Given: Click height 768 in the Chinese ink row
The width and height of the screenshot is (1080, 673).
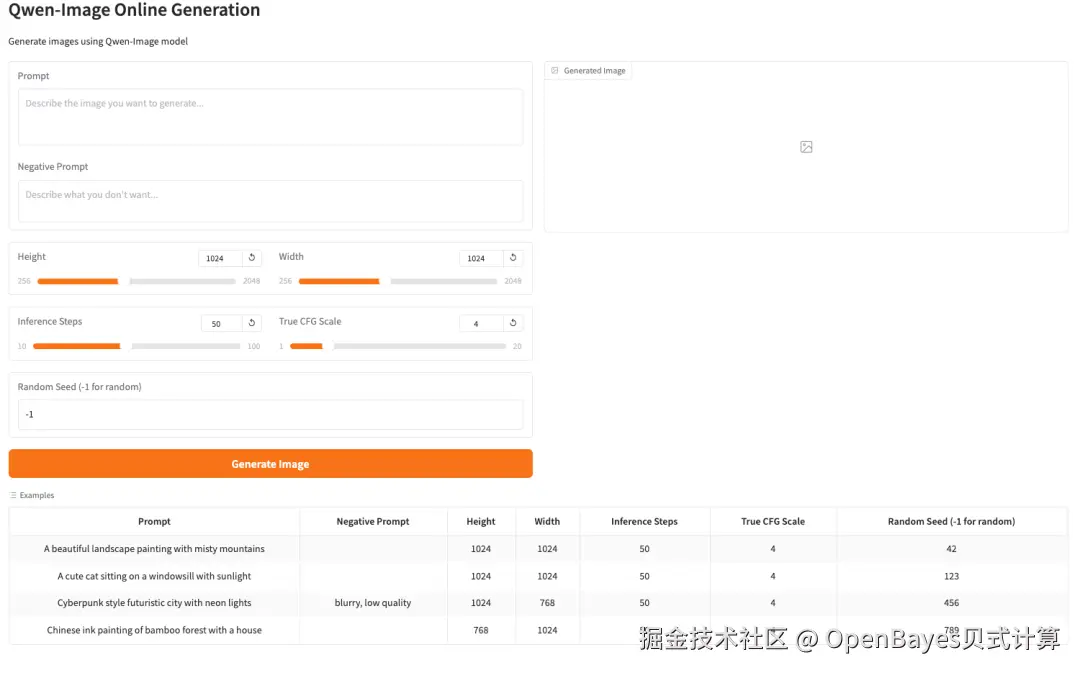Looking at the screenshot, I should tap(481, 630).
